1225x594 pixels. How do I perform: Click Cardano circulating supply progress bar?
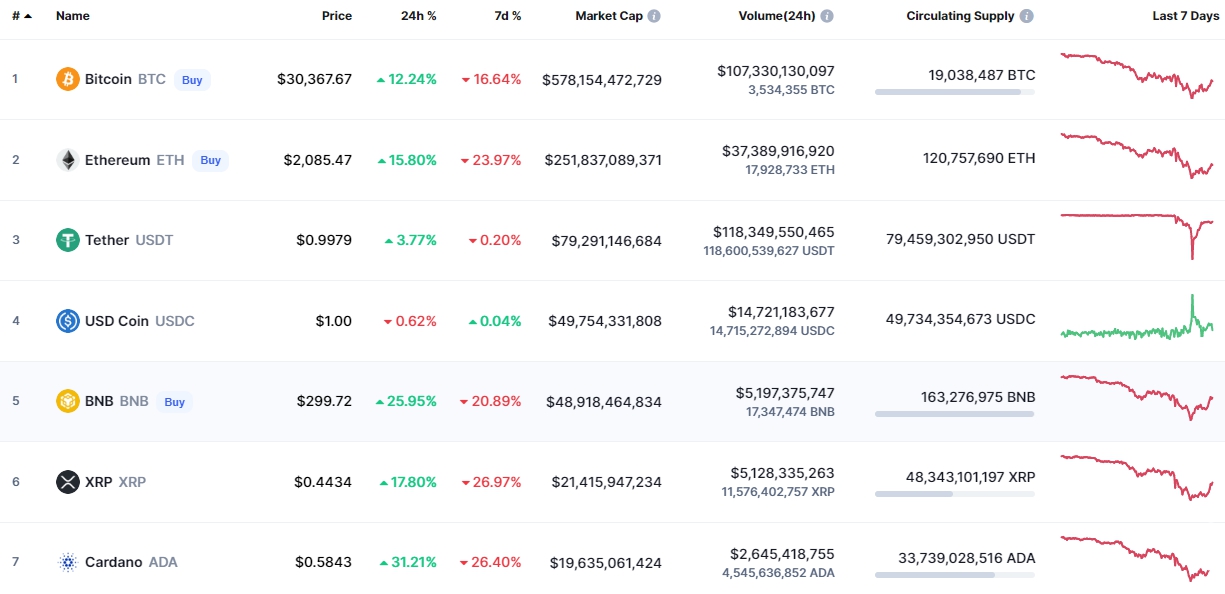tap(955, 575)
